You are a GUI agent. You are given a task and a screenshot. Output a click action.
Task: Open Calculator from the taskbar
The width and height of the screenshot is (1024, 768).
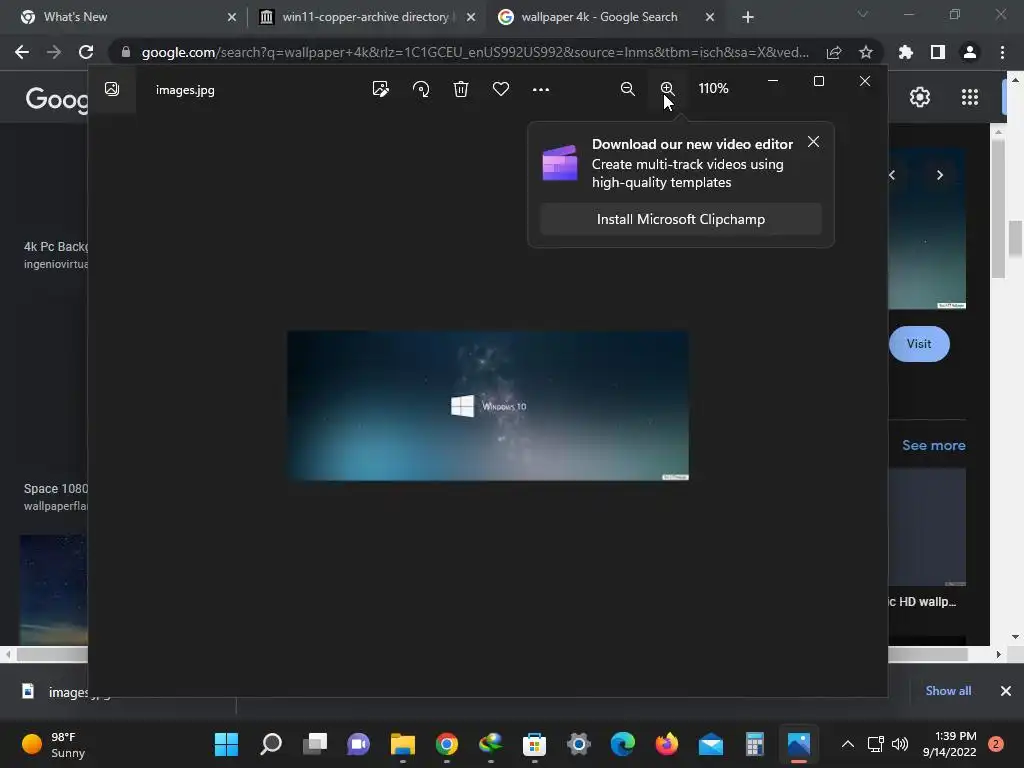pos(755,744)
